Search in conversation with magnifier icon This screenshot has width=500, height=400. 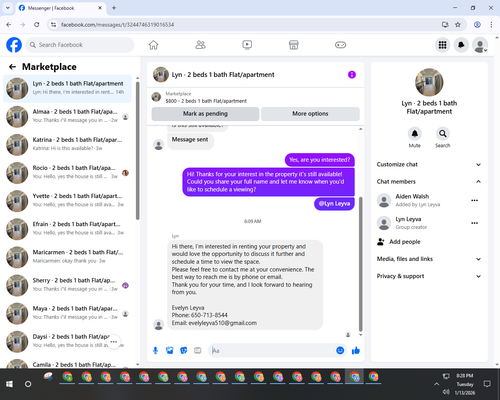(443, 134)
